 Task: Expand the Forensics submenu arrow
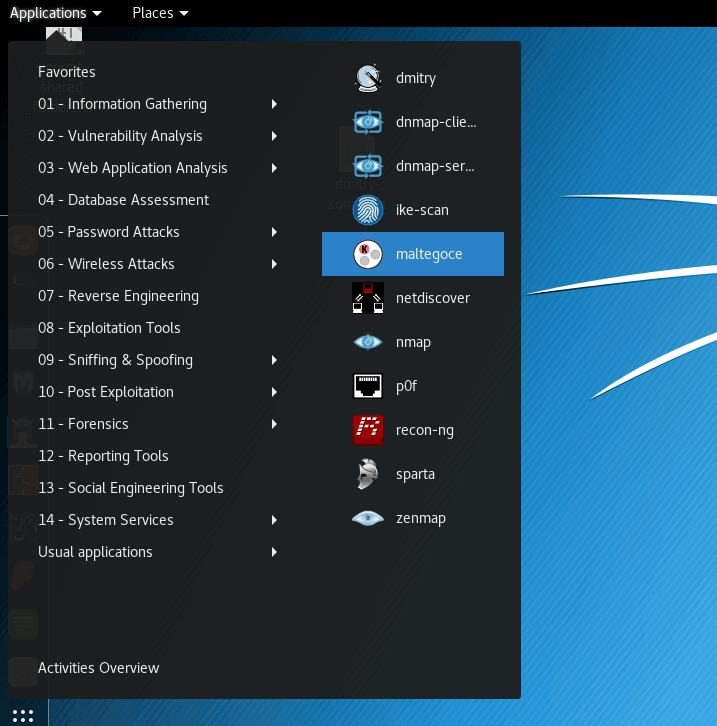pos(274,424)
